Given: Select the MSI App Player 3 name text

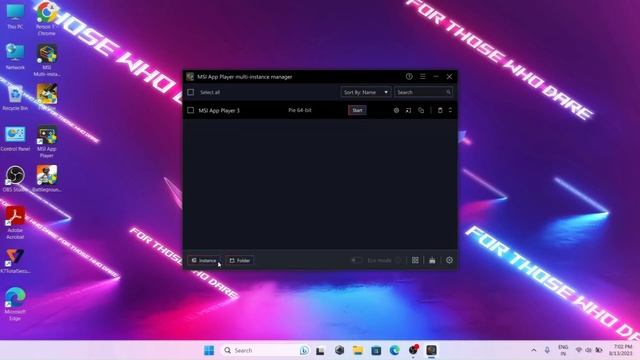Looking at the screenshot, I should point(219,110).
